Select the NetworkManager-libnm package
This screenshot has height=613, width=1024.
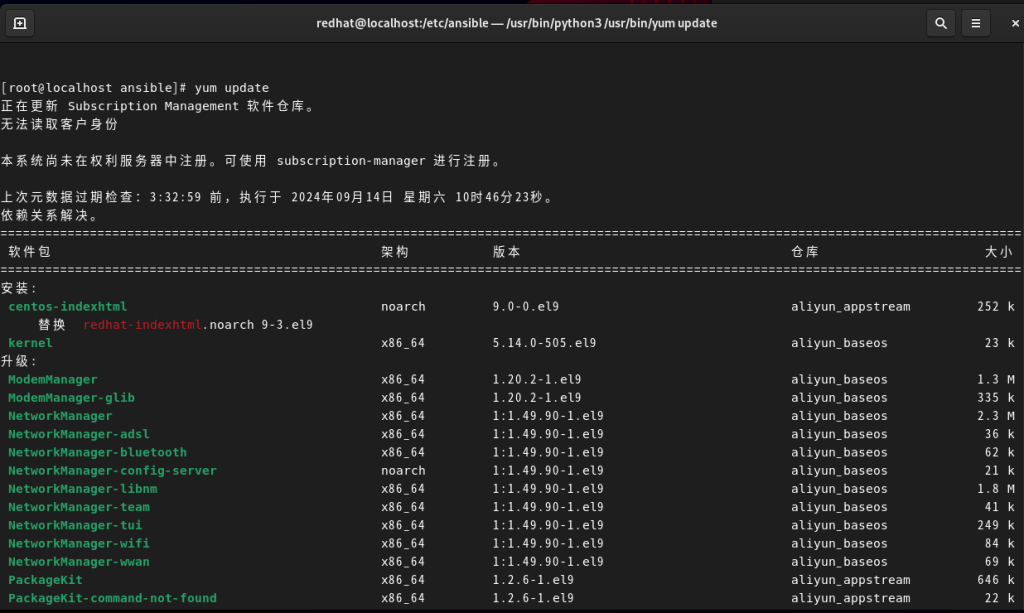point(82,489)
